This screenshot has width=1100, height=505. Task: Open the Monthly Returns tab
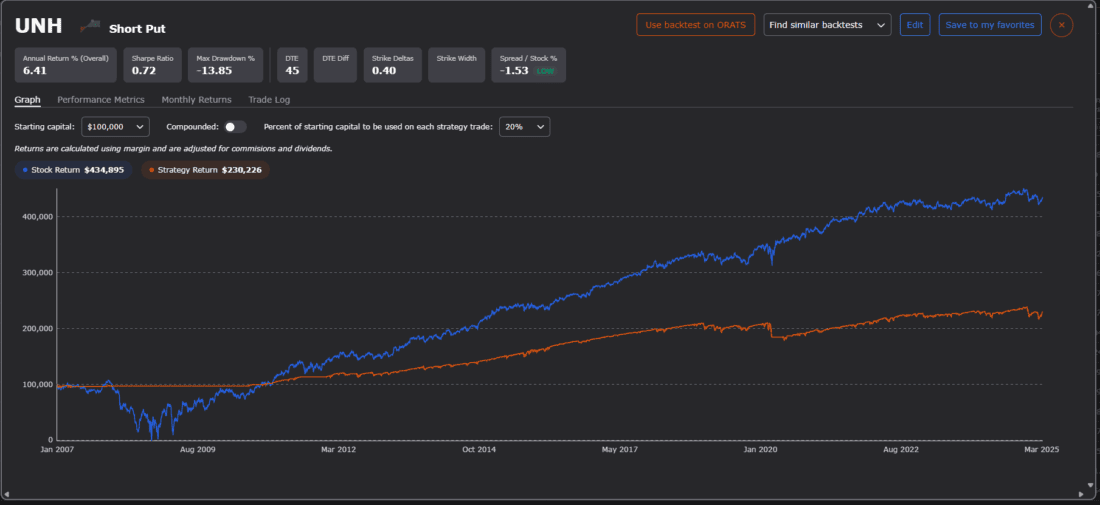[196, 100]
